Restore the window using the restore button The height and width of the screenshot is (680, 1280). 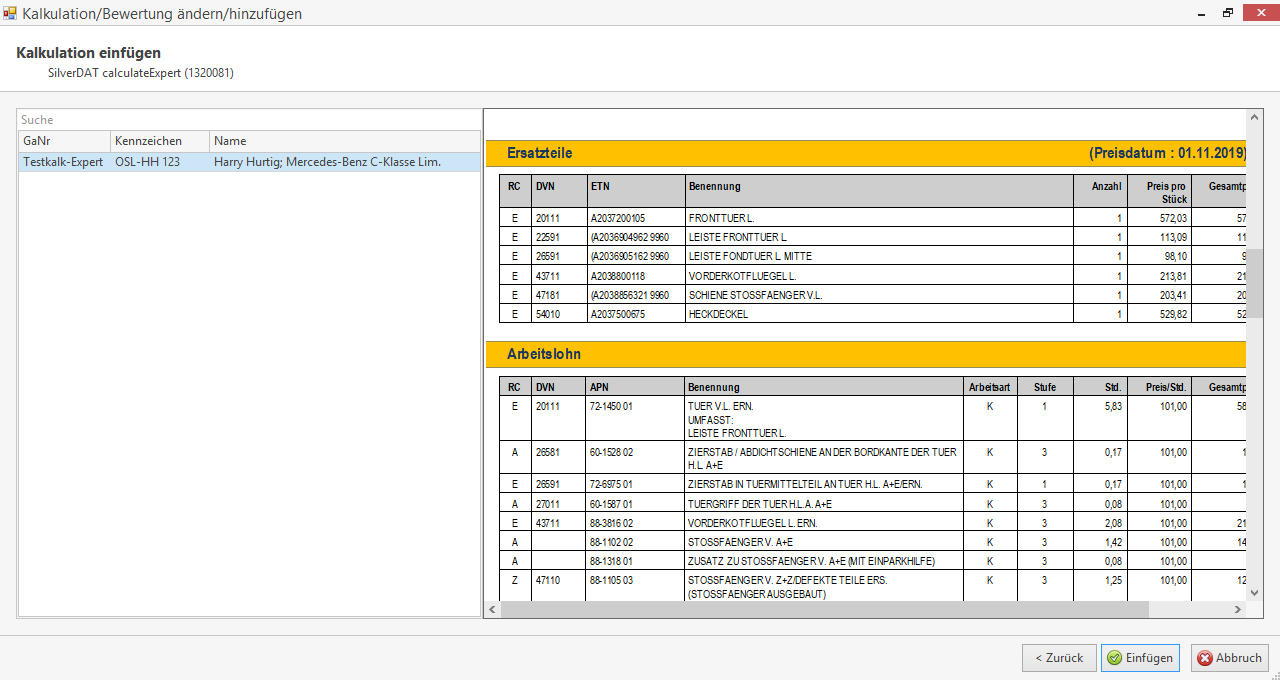point(1227,13)
